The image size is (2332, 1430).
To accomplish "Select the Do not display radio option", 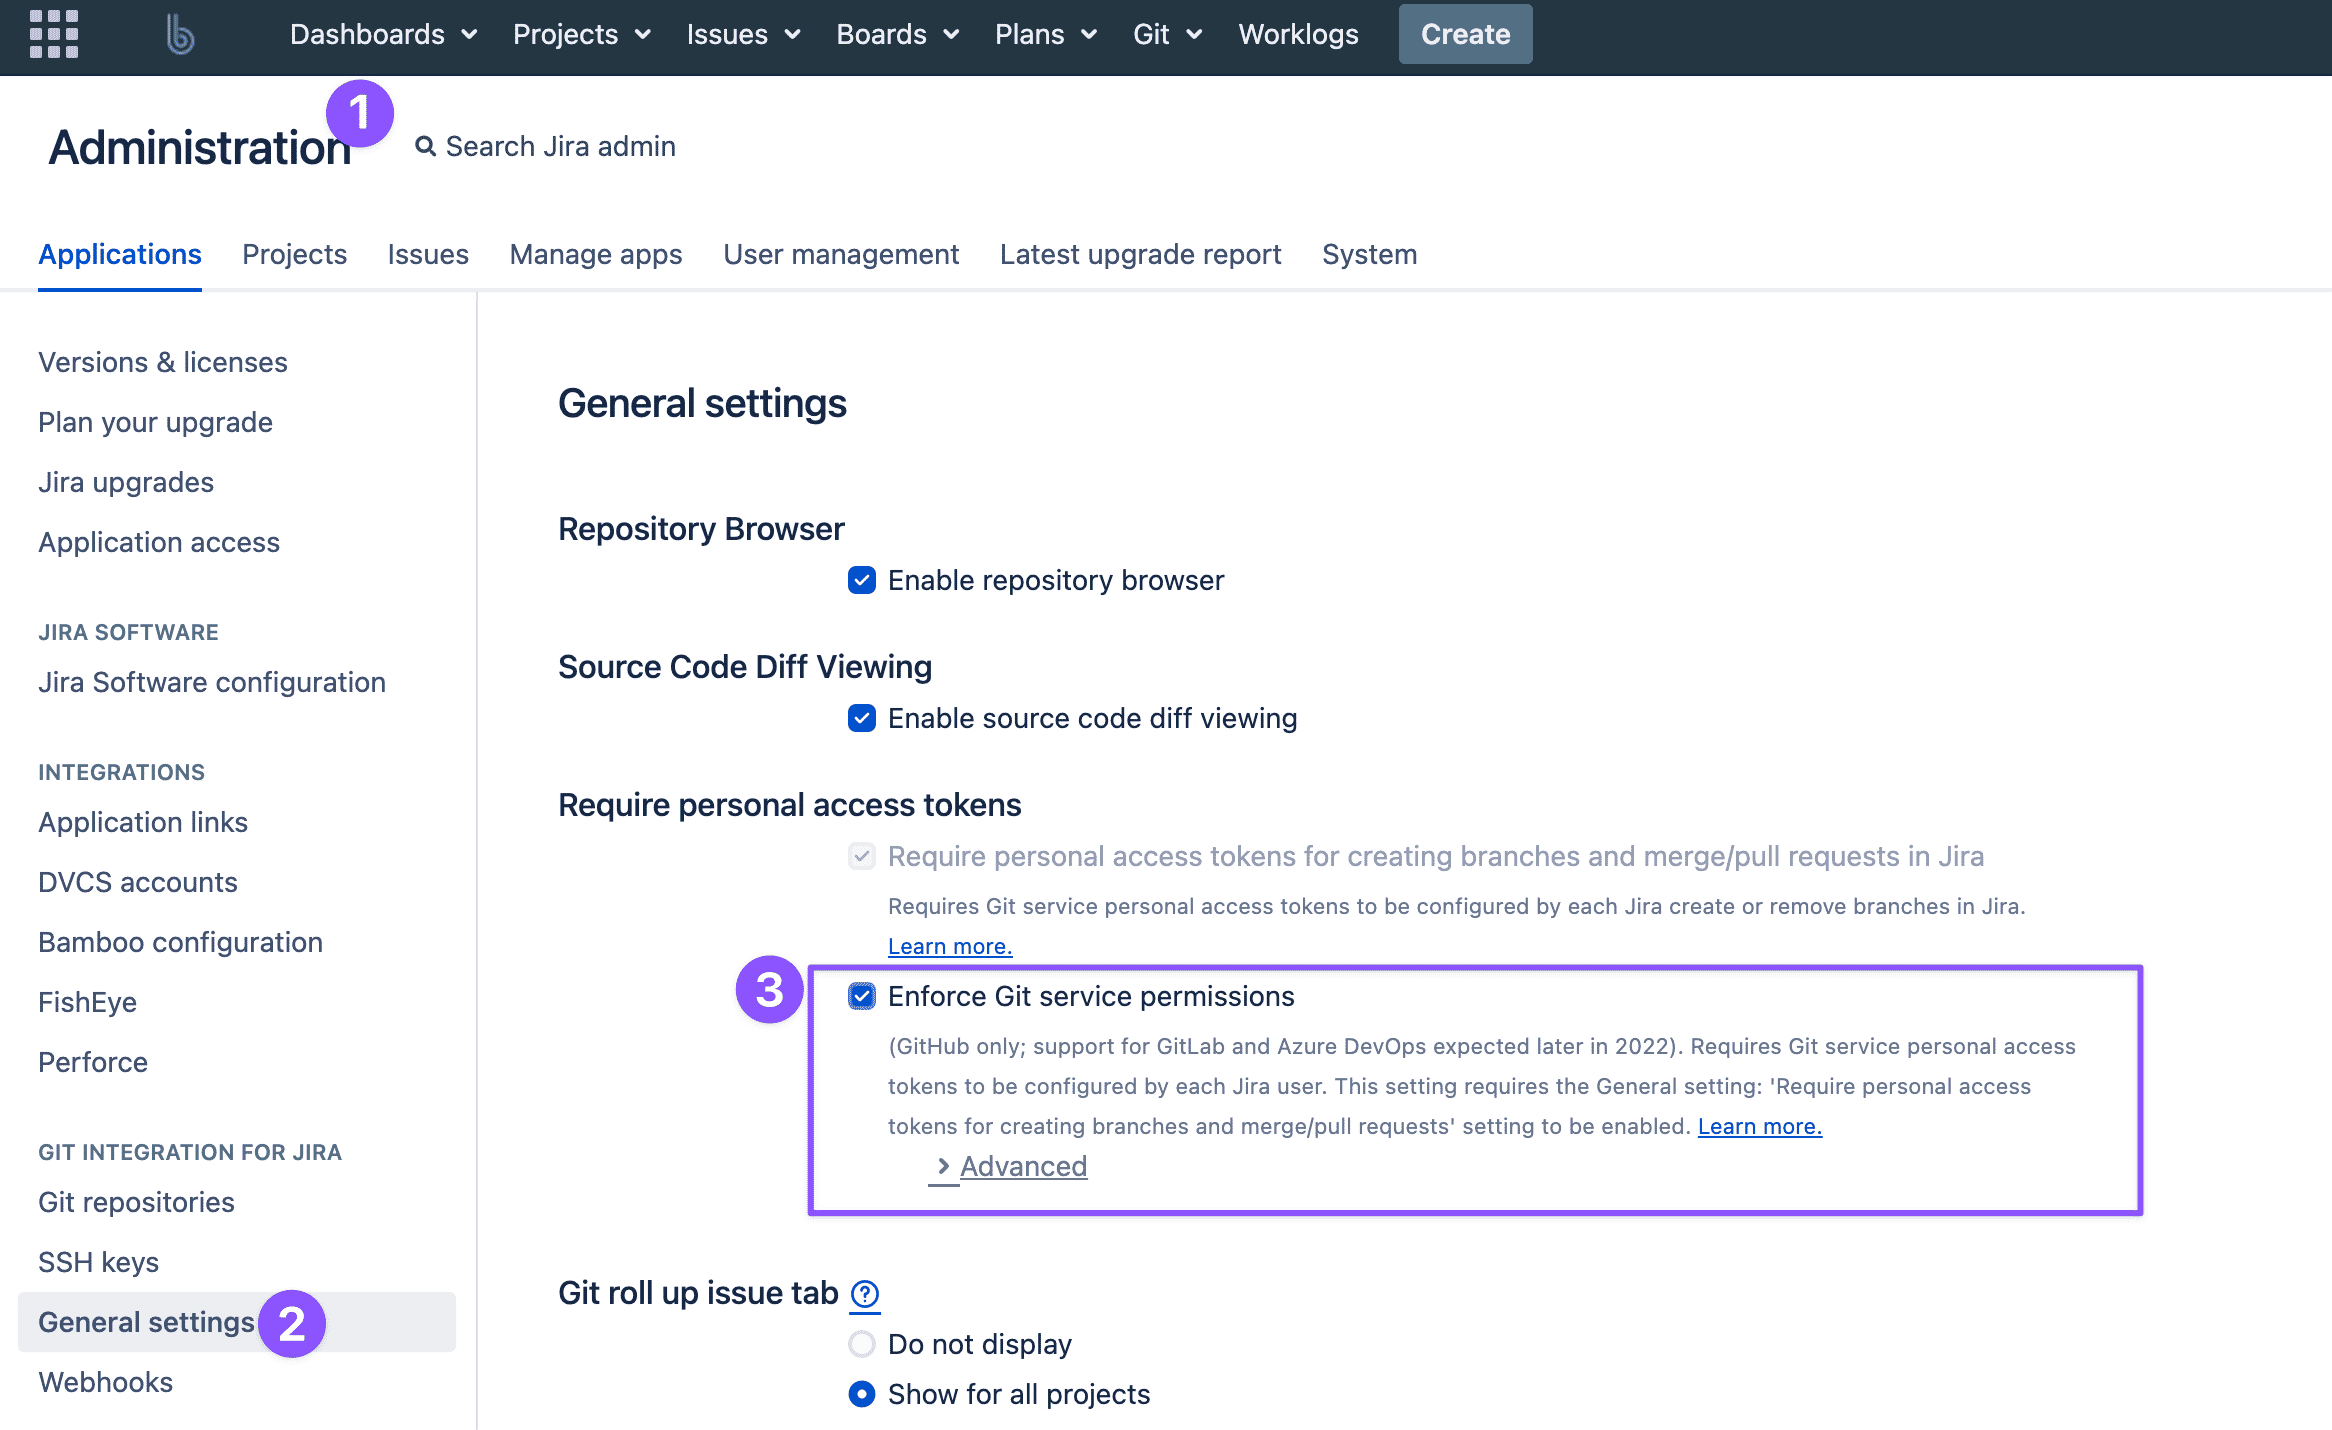I will tap(862, 1344).
